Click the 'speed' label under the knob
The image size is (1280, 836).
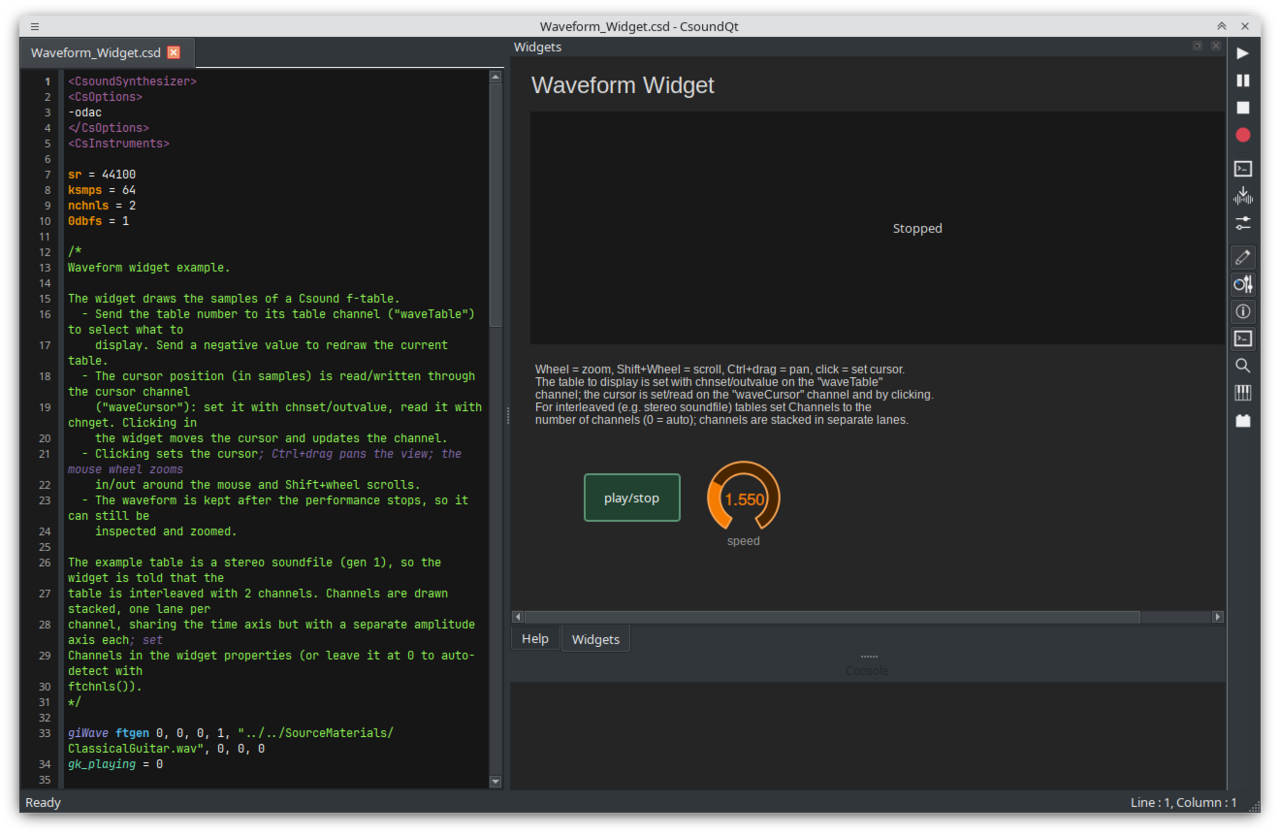(x=743, y=541)
